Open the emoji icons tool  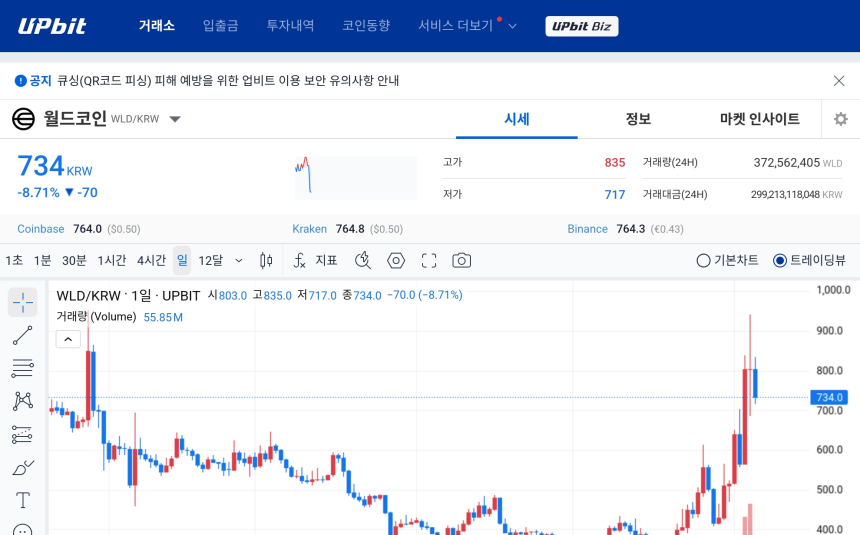coord(22,530)
